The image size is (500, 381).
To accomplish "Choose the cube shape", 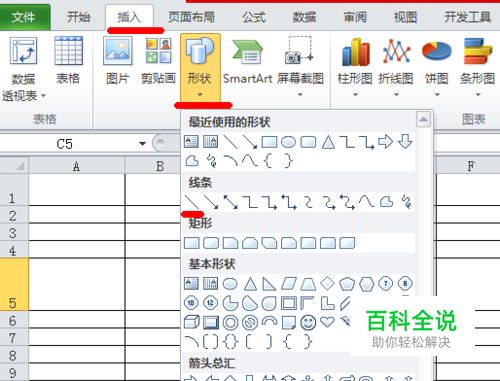I will click(x=191, y=322).
